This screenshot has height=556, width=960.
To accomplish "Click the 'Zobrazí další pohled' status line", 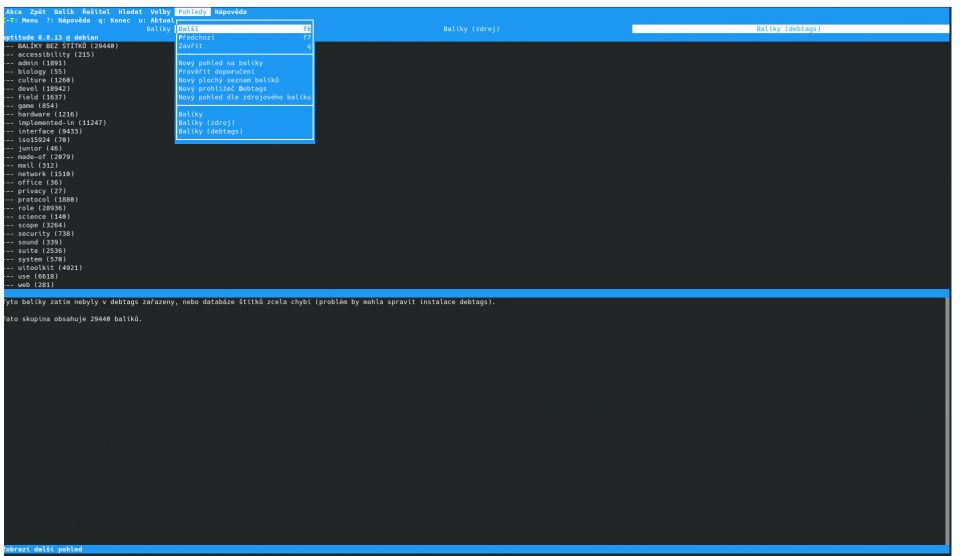I will (43, 550).
